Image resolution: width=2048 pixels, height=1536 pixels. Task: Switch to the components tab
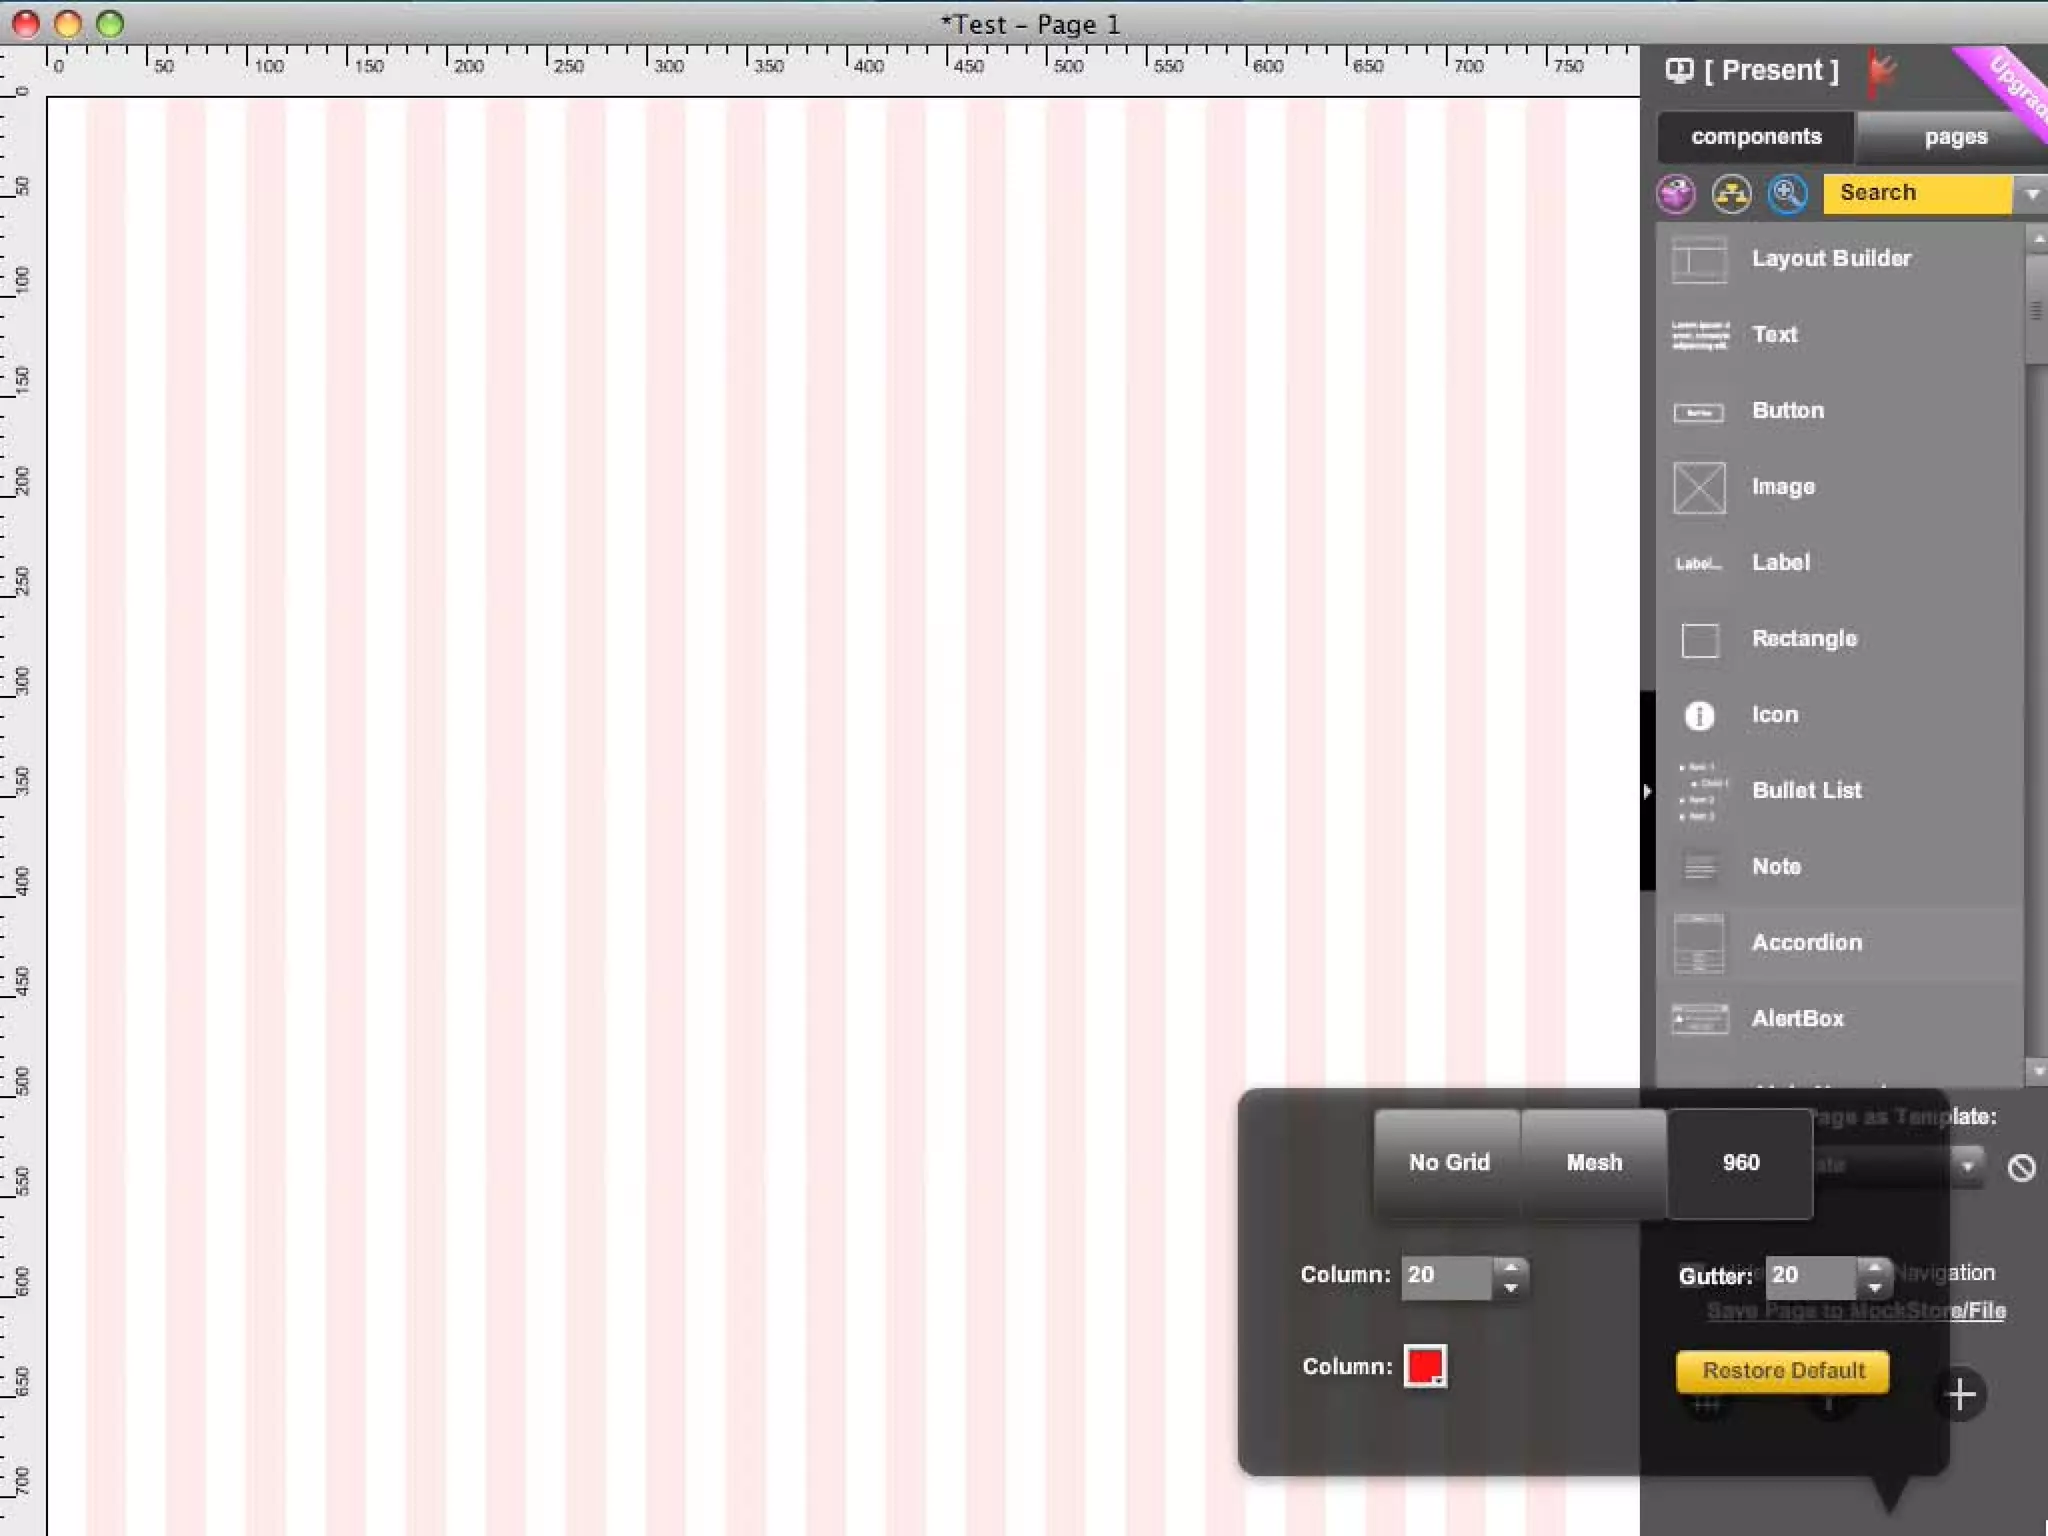tap(1756, 137)
